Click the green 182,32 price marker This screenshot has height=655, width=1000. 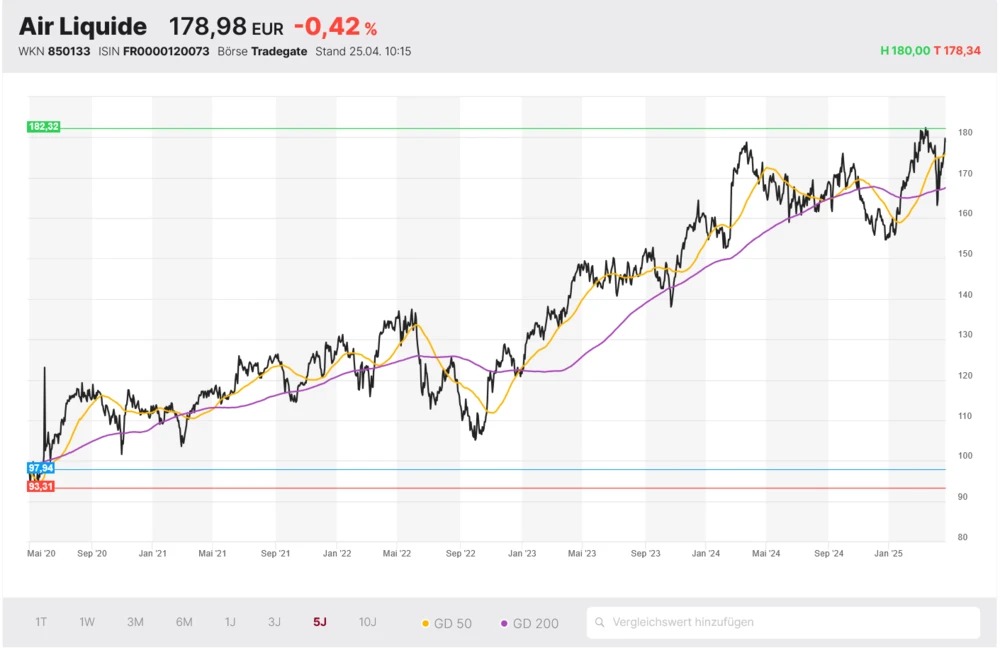(x=42, y=126)
